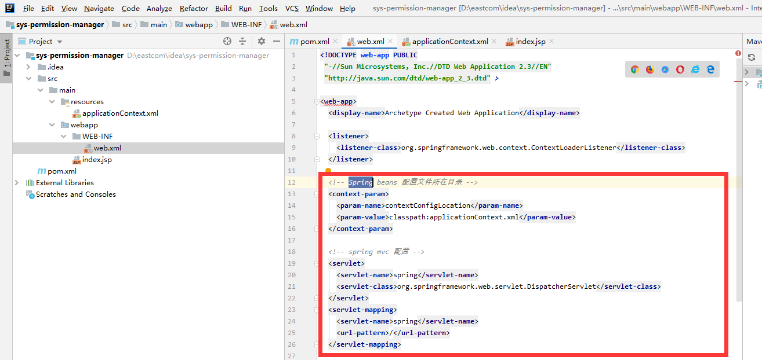The height and width of the screenshot is (360, 762).
Task: Switch to the applicationContext.xml editor tab
Action: 450,41
